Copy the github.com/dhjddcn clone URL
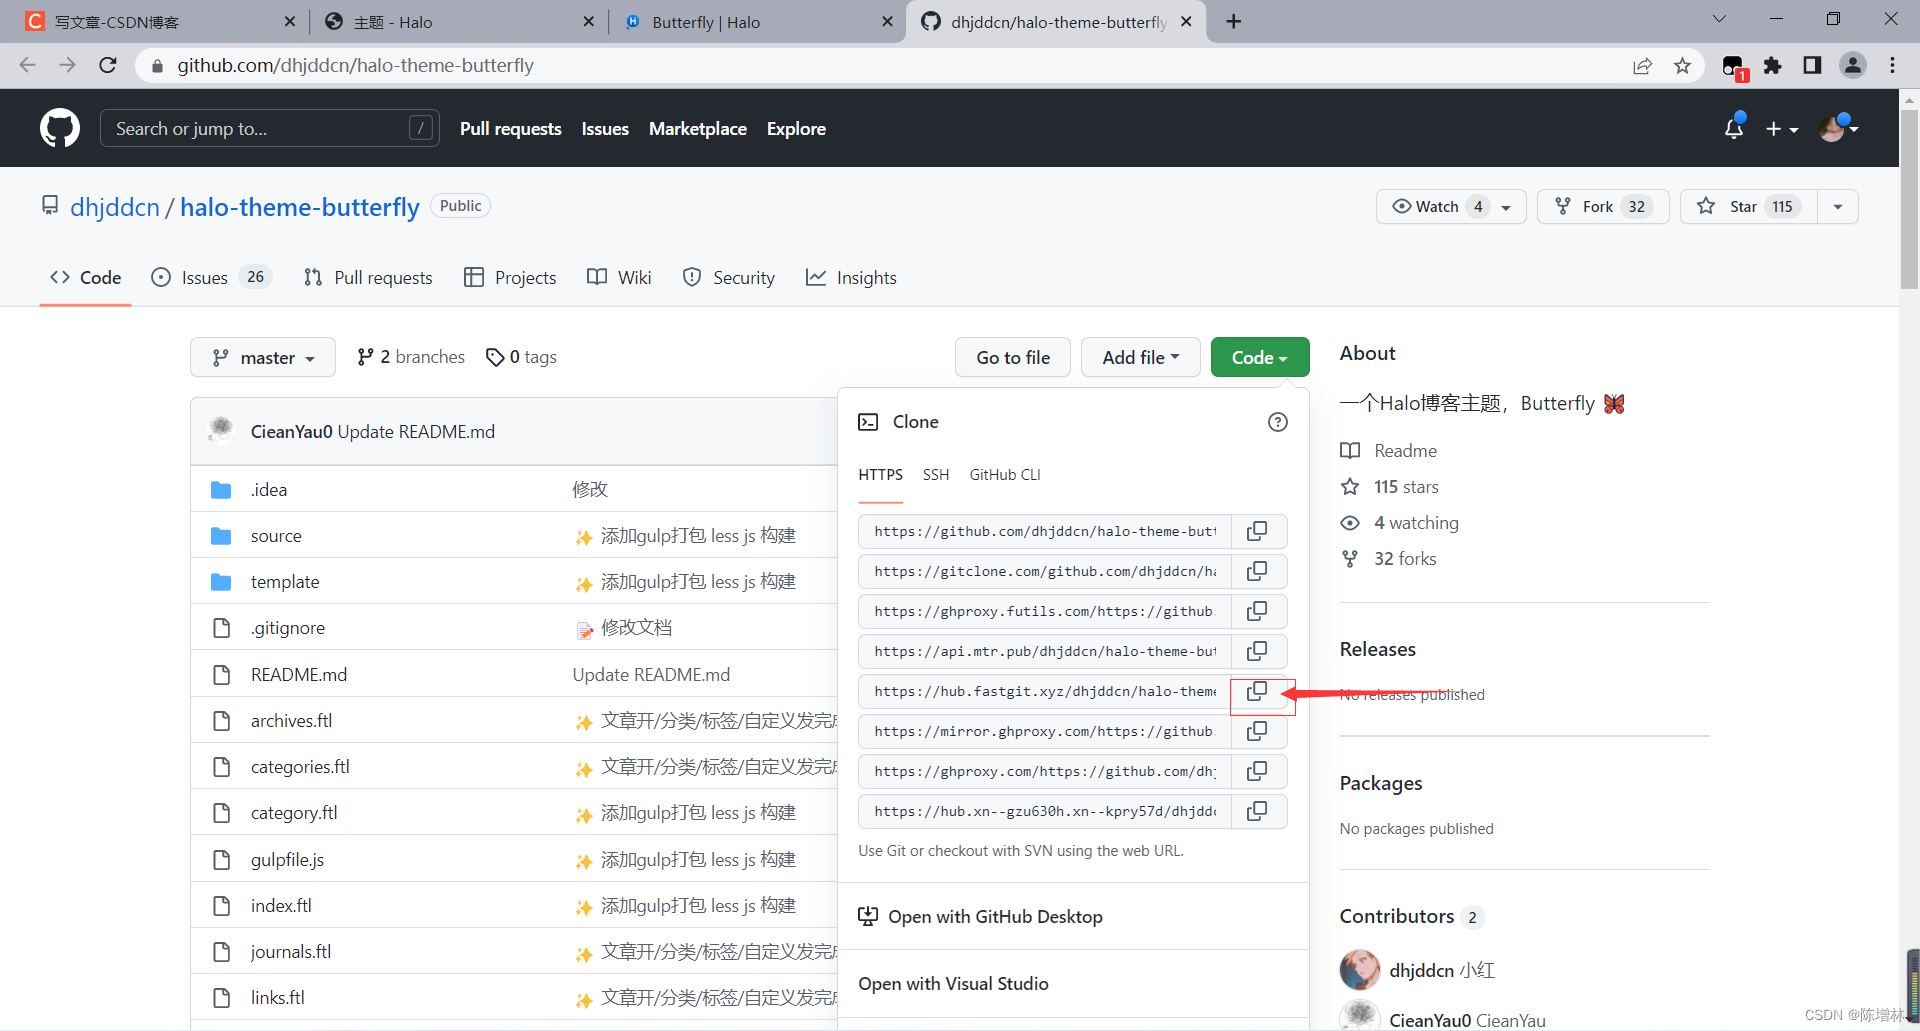 coord(1258,531)
